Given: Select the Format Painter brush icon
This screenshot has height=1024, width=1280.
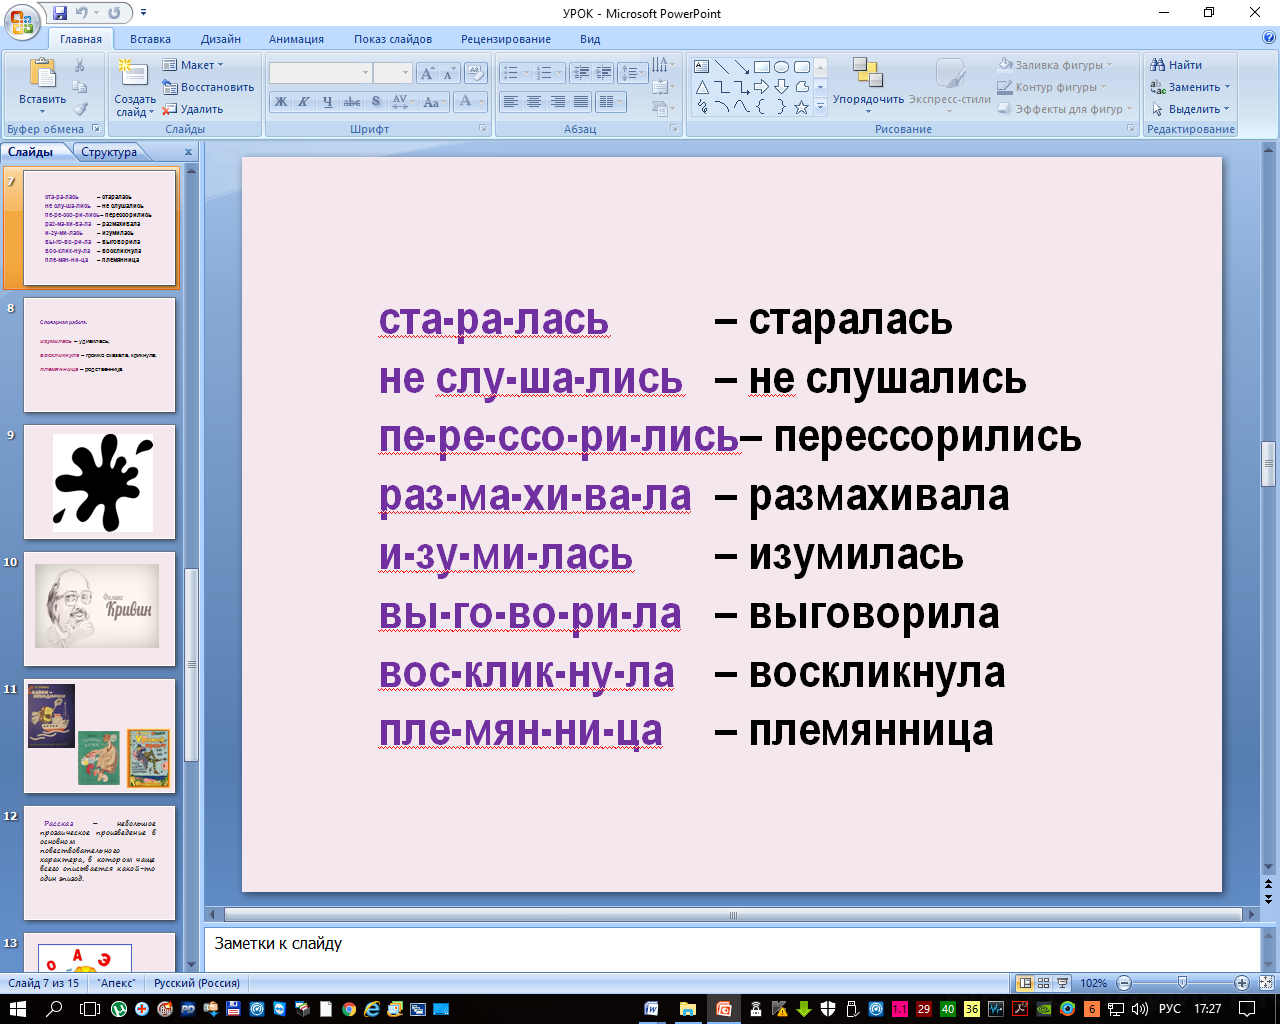Looking at the screenshot, I should (80, 109).
